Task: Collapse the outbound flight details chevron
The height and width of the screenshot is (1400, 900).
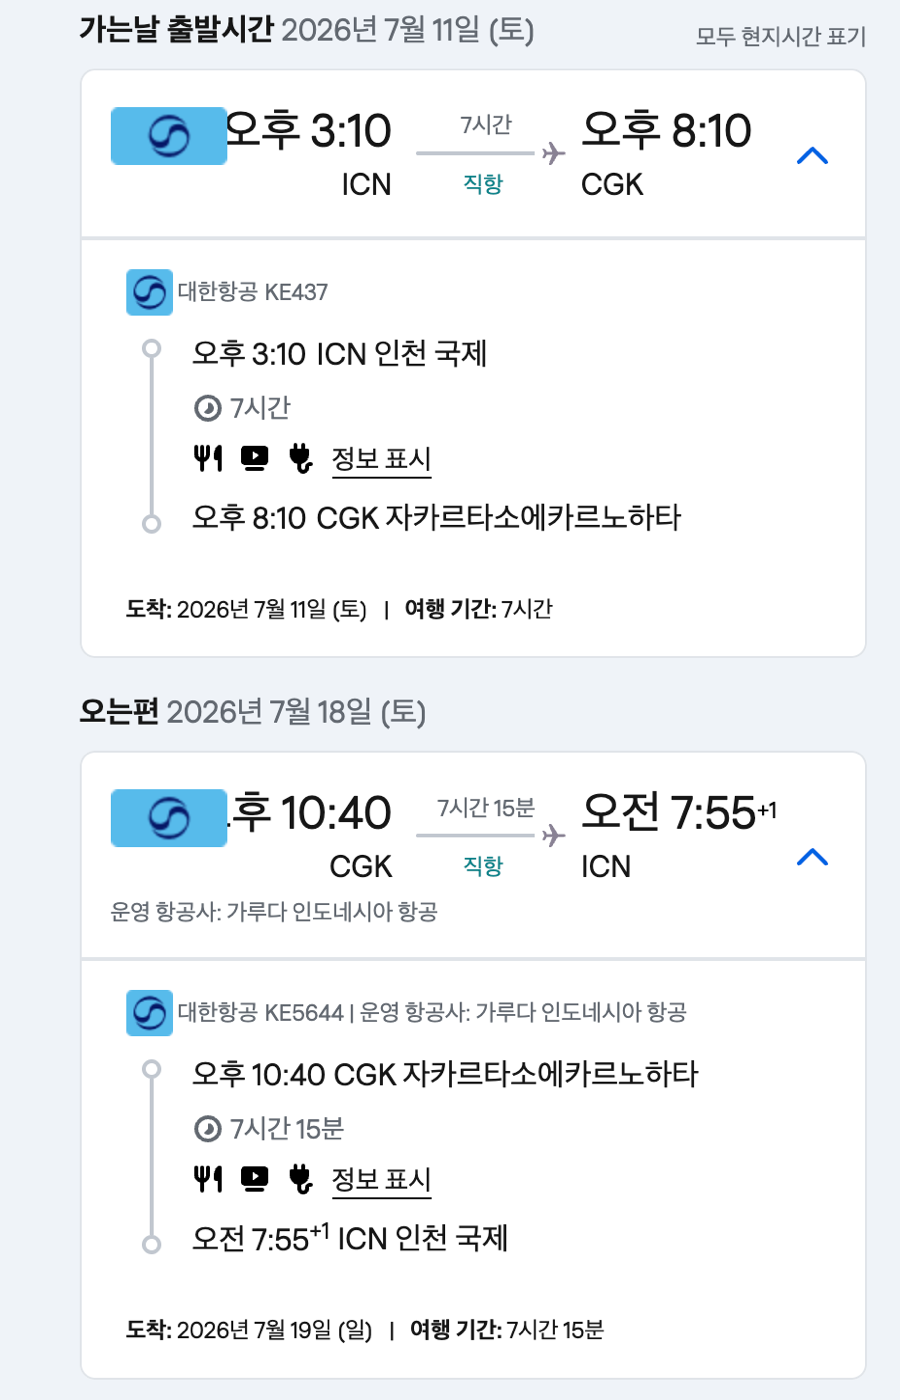Action: (x=812, y=156)
